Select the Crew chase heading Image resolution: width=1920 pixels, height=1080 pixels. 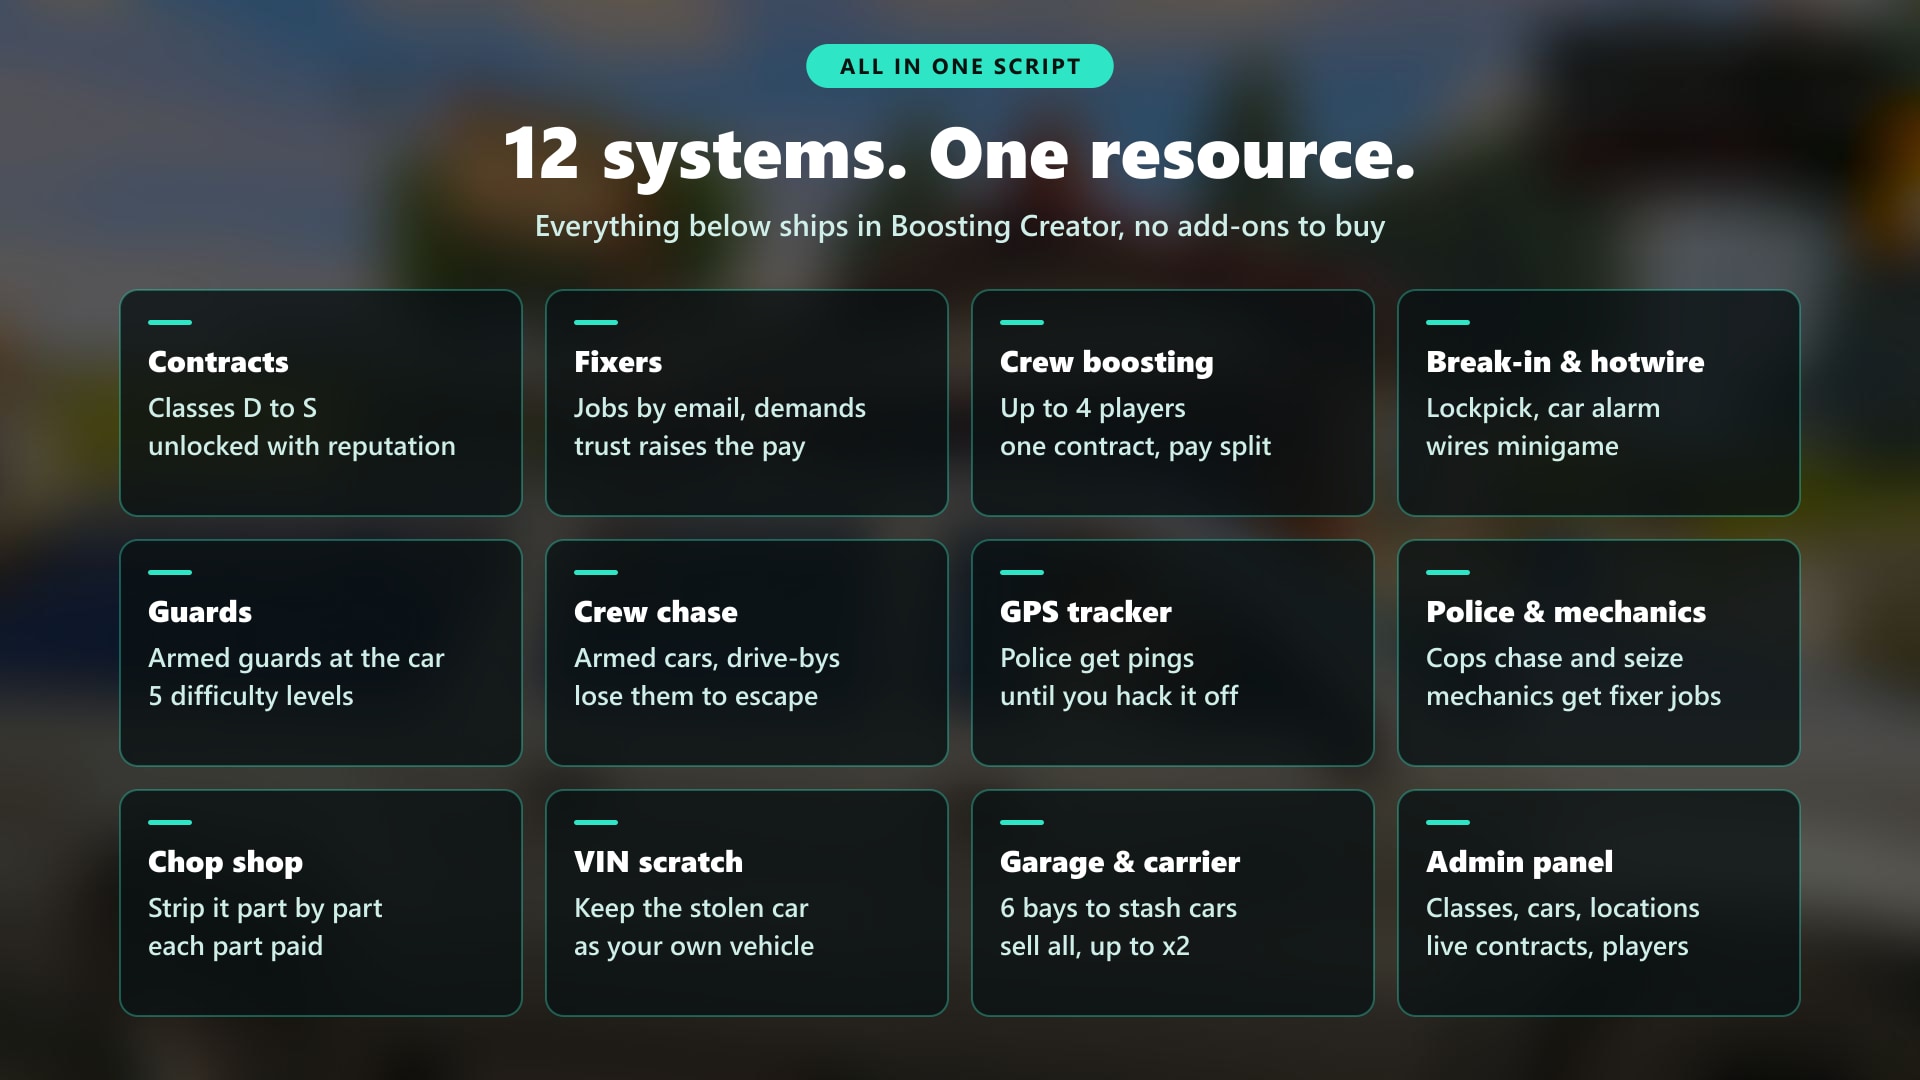(656, 612)
